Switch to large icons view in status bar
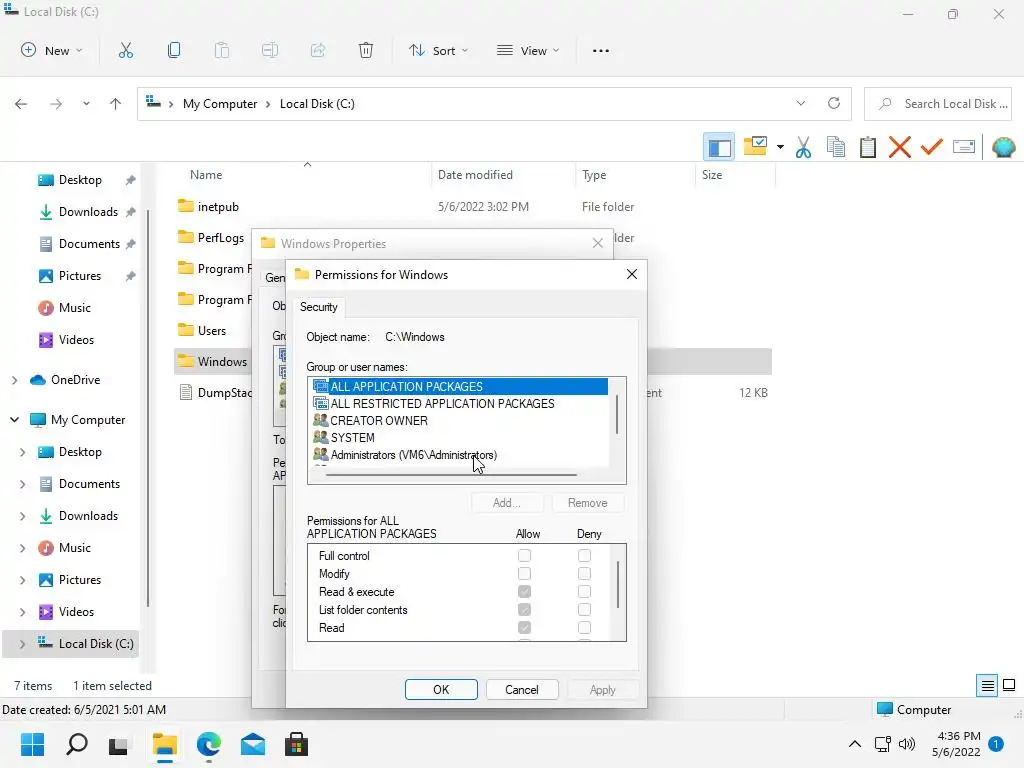The width and height of the screenshot is (1024, 768). [1009, 685]
